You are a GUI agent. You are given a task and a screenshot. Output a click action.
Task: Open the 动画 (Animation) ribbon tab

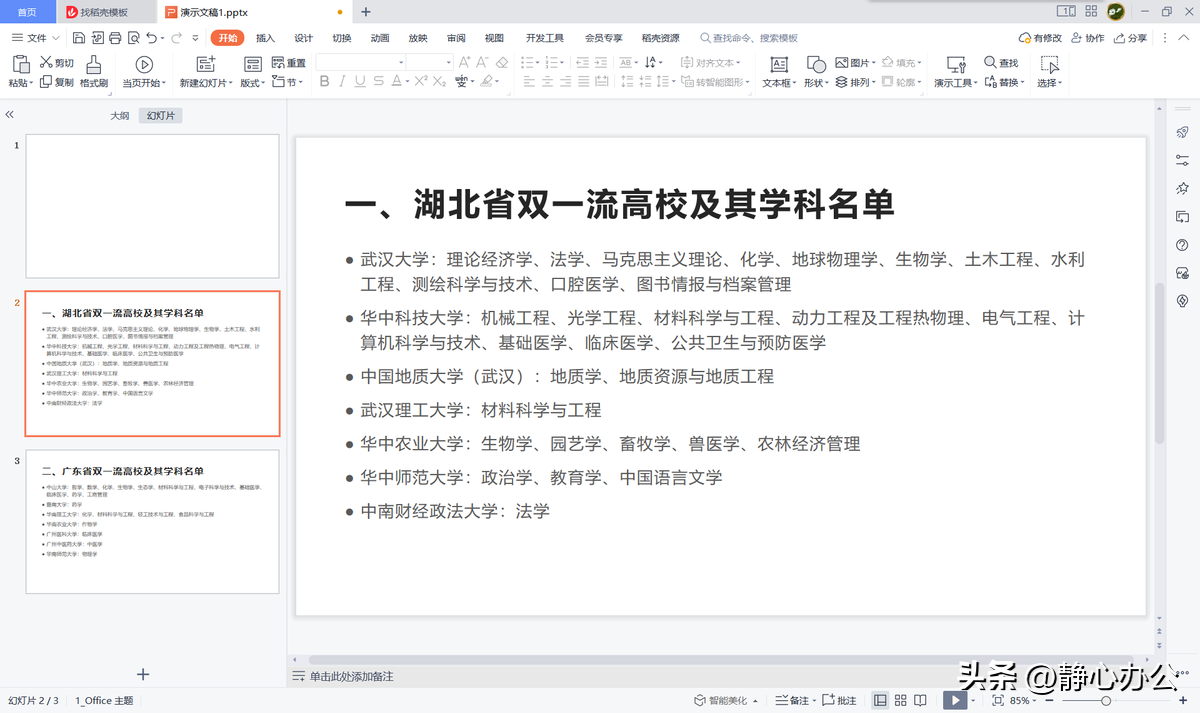tap(380, 38)
